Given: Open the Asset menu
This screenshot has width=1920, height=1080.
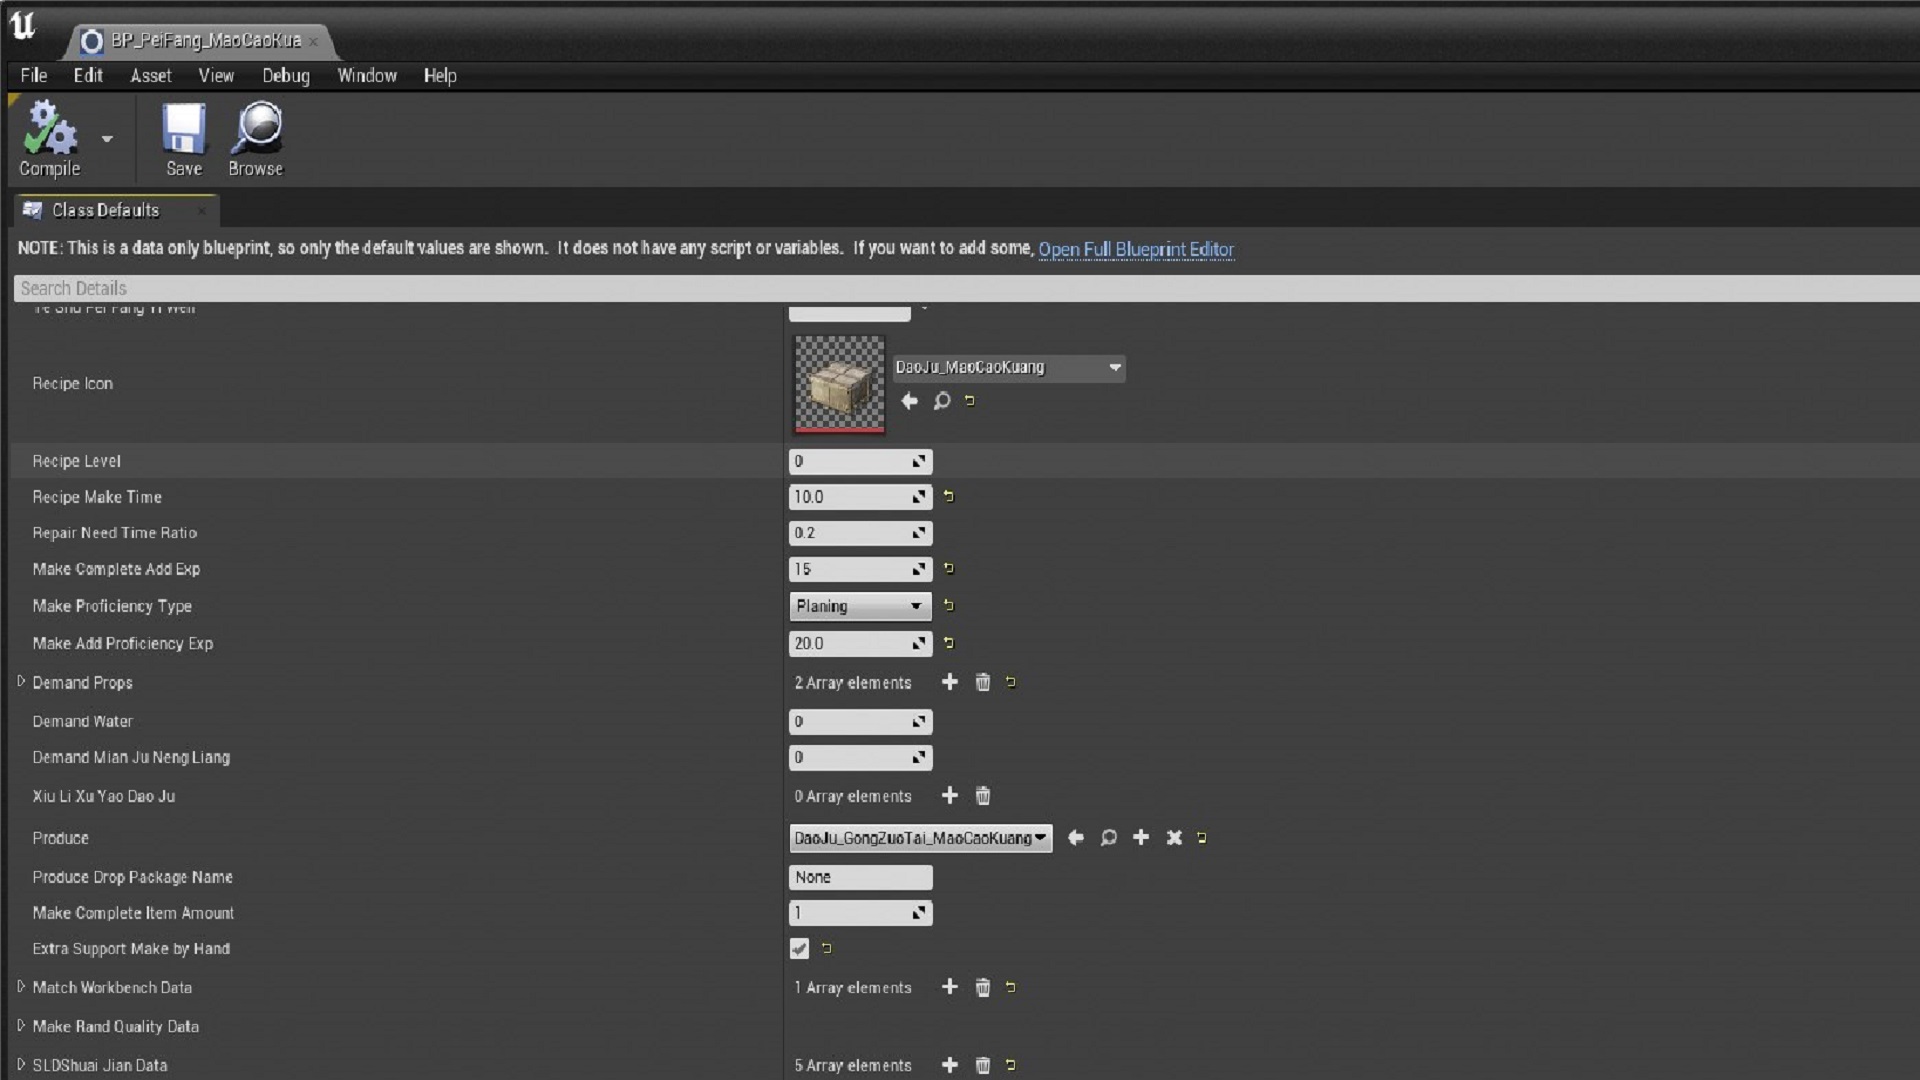Looking at the screenshot, I should pos(150,75).
